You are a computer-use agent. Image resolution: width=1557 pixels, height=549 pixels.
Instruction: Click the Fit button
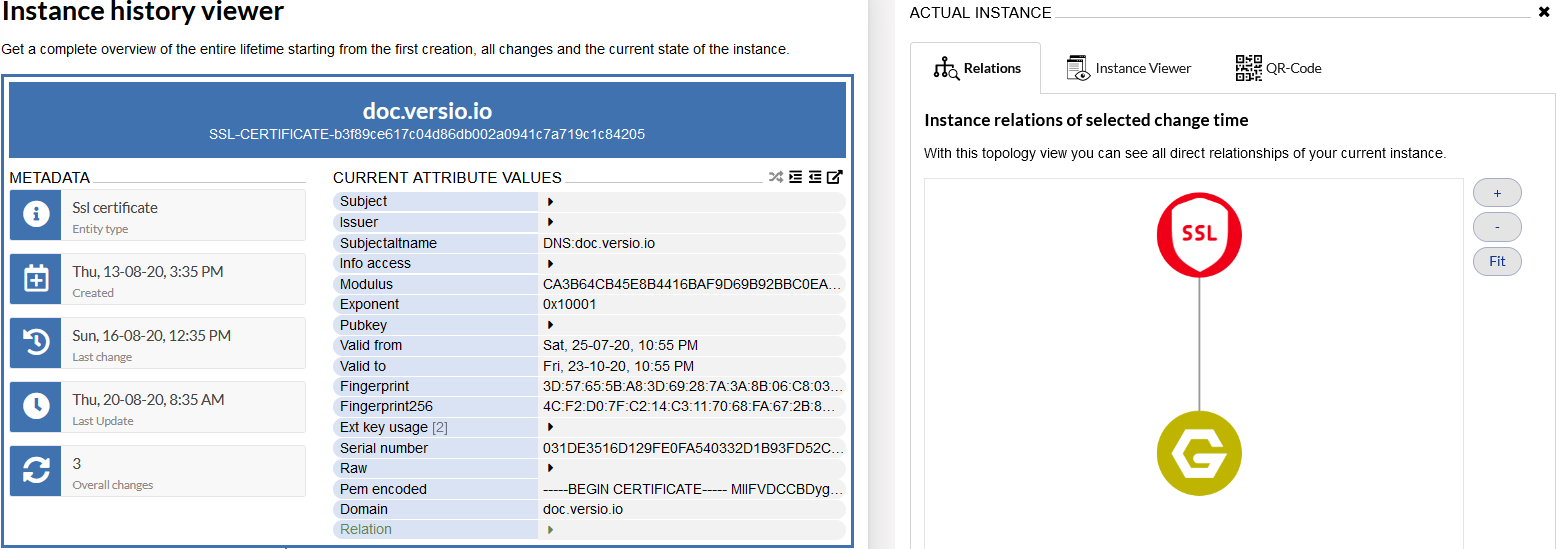(x=1497, y=261)
